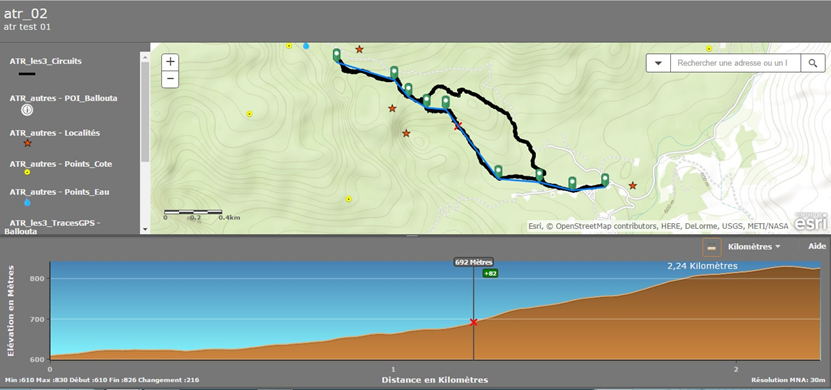Screen dimensions: 831x390
Task: Click the ATR_les3_Circuits black line symbol
Action: [x=27, y=74]
